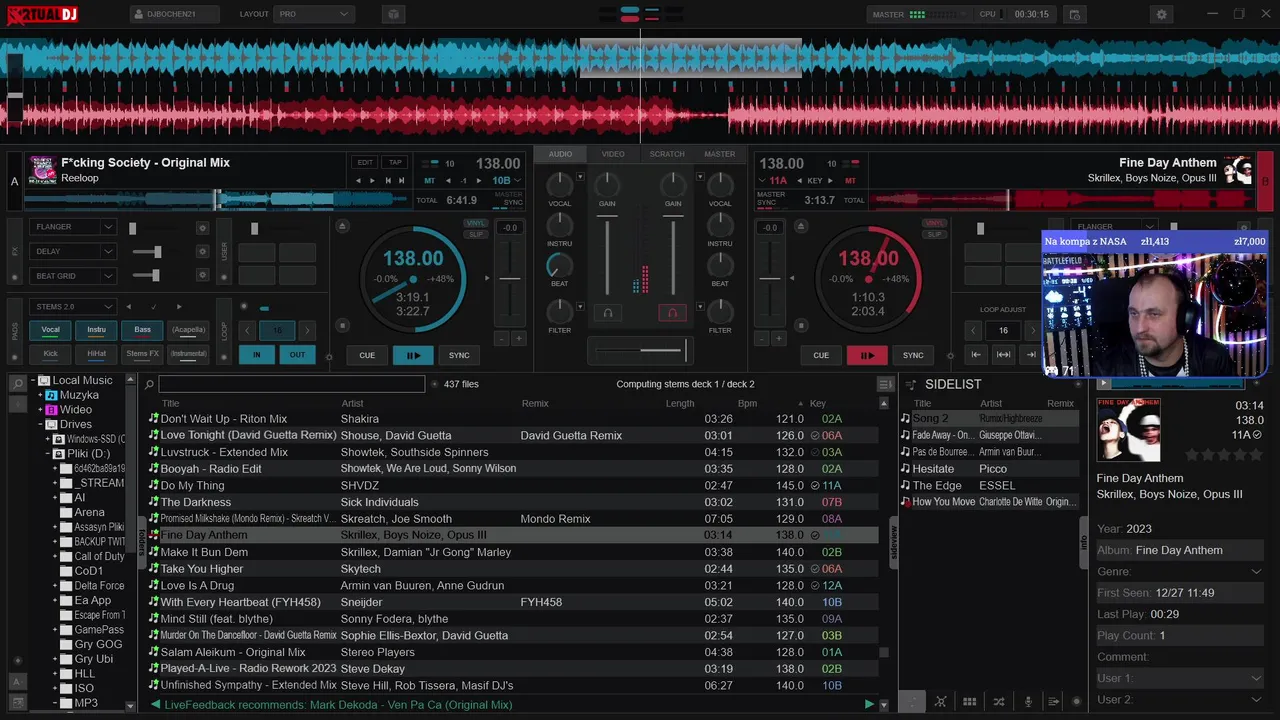This screenshot has height=720, width=1280.
Task: Switch to the SCRATCH mixer tab
Action: (x=667, y=154)
